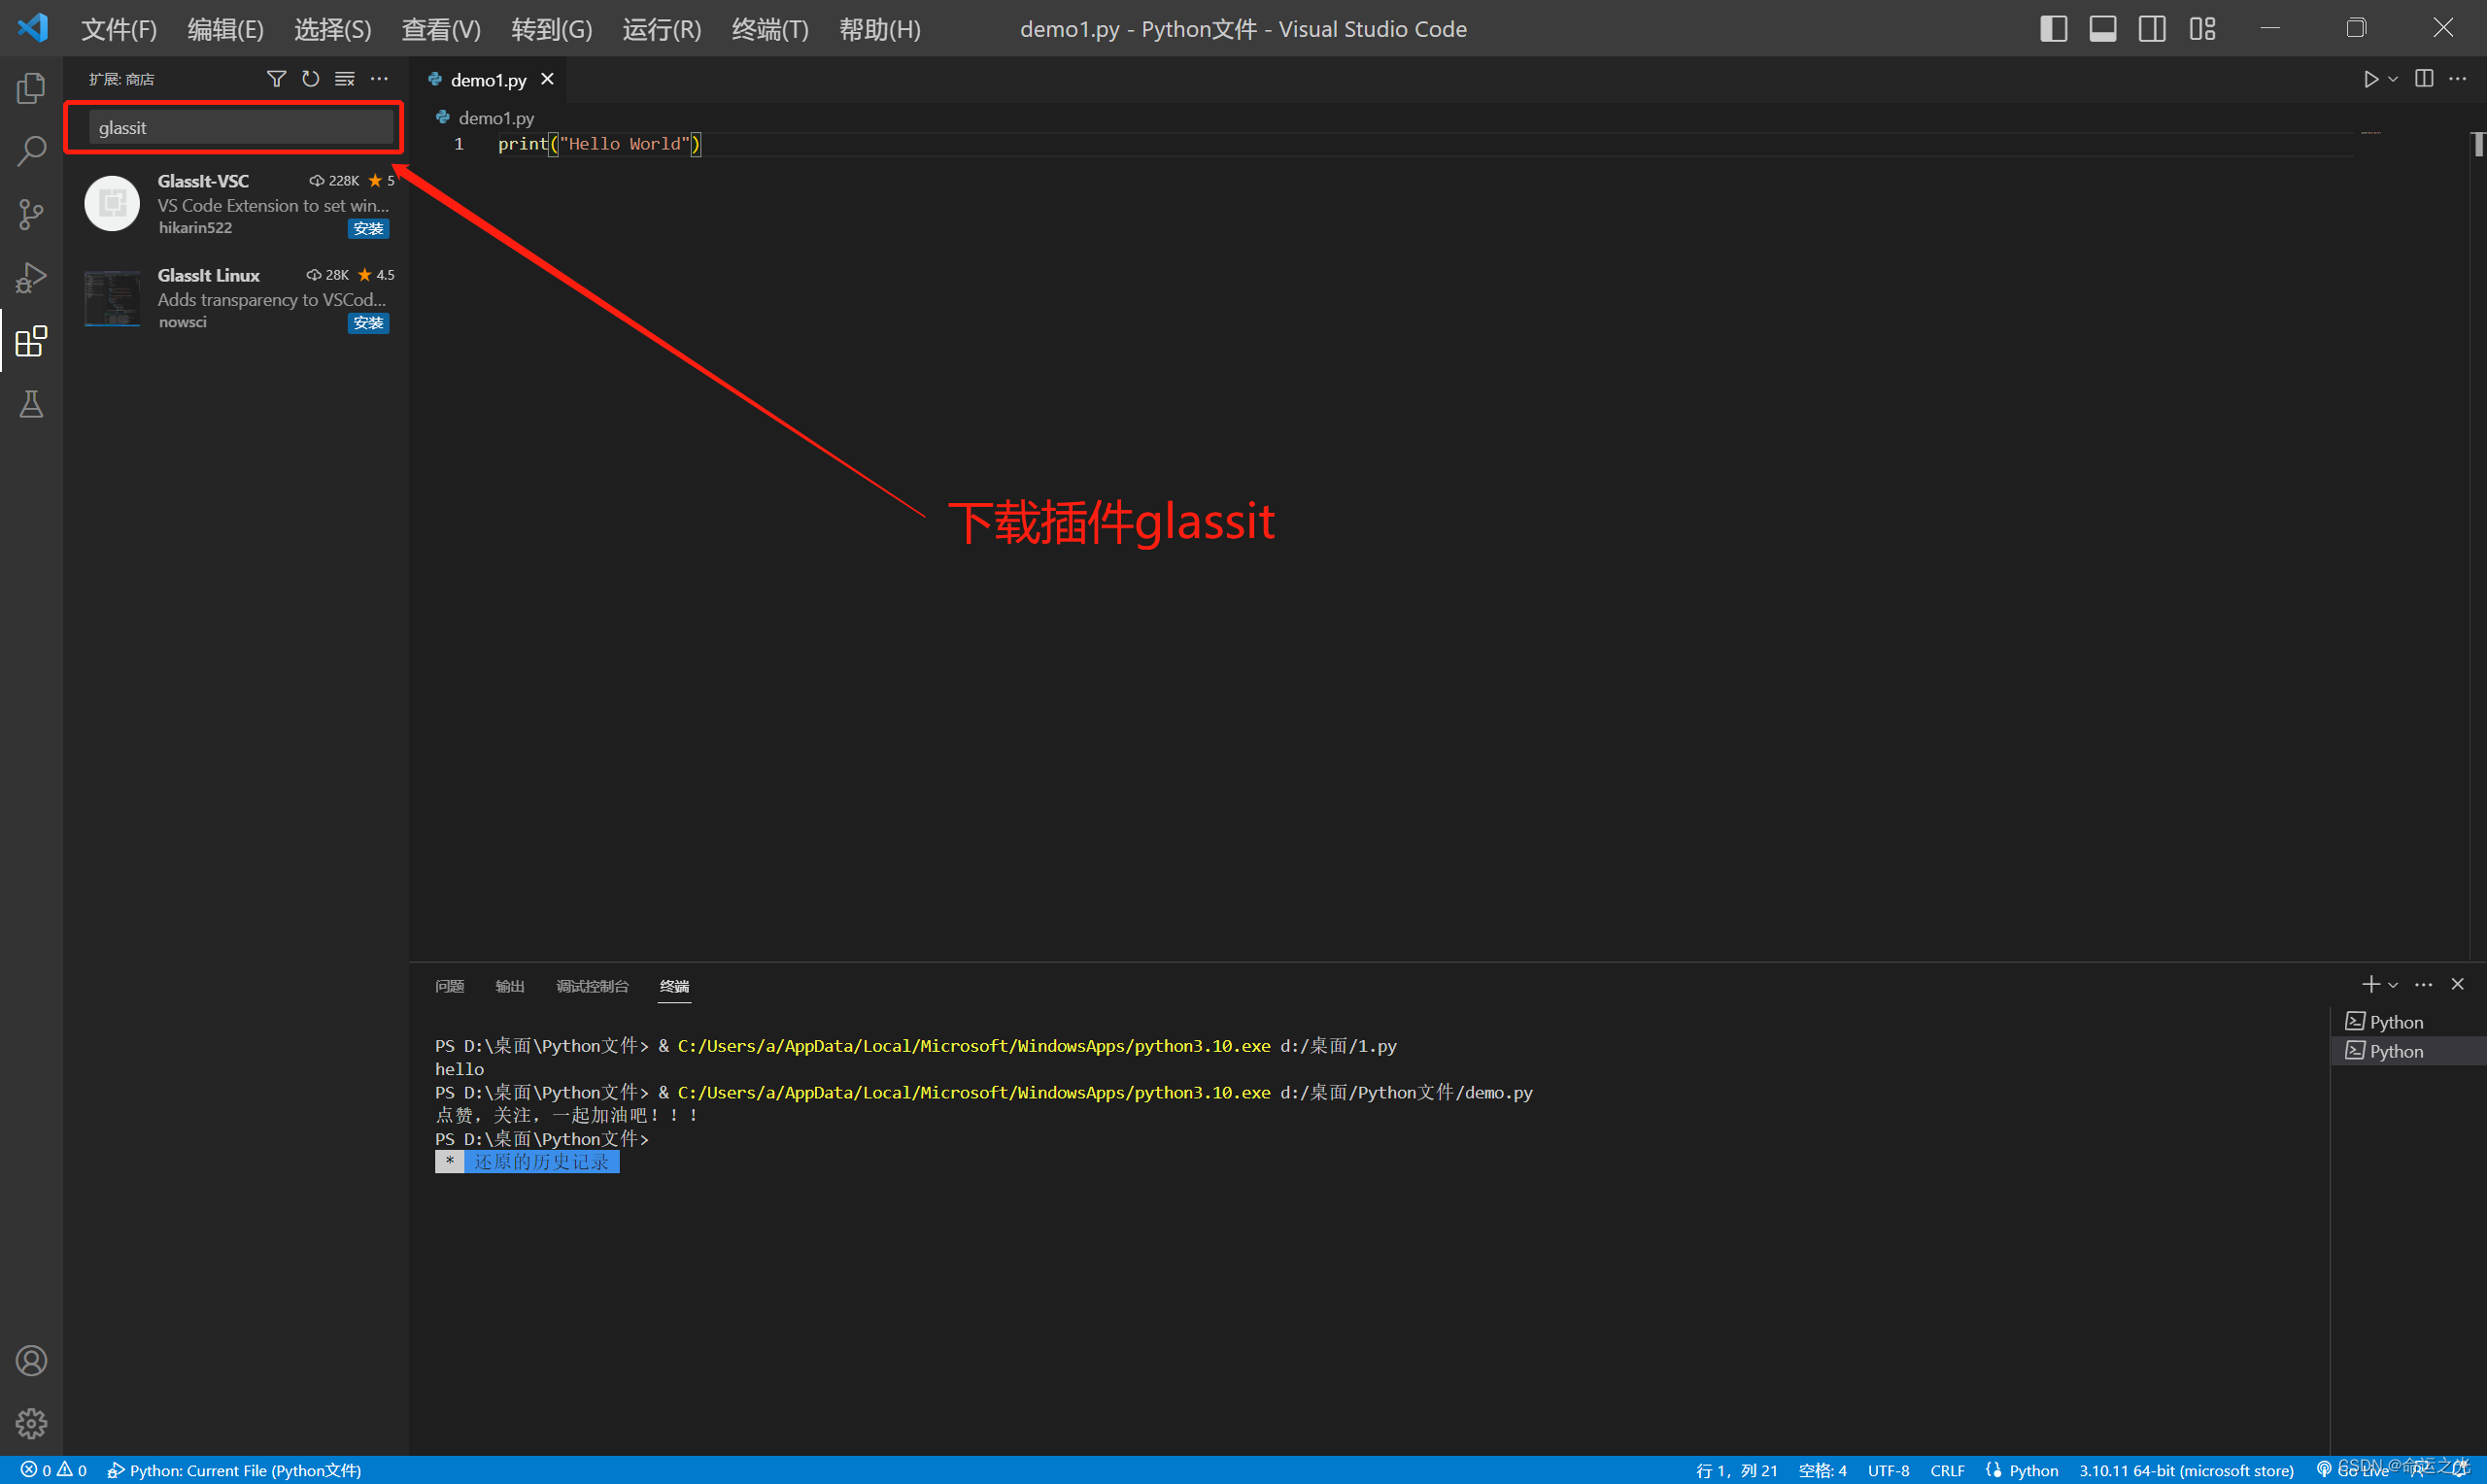Open the Source Control view

point(31,214)
